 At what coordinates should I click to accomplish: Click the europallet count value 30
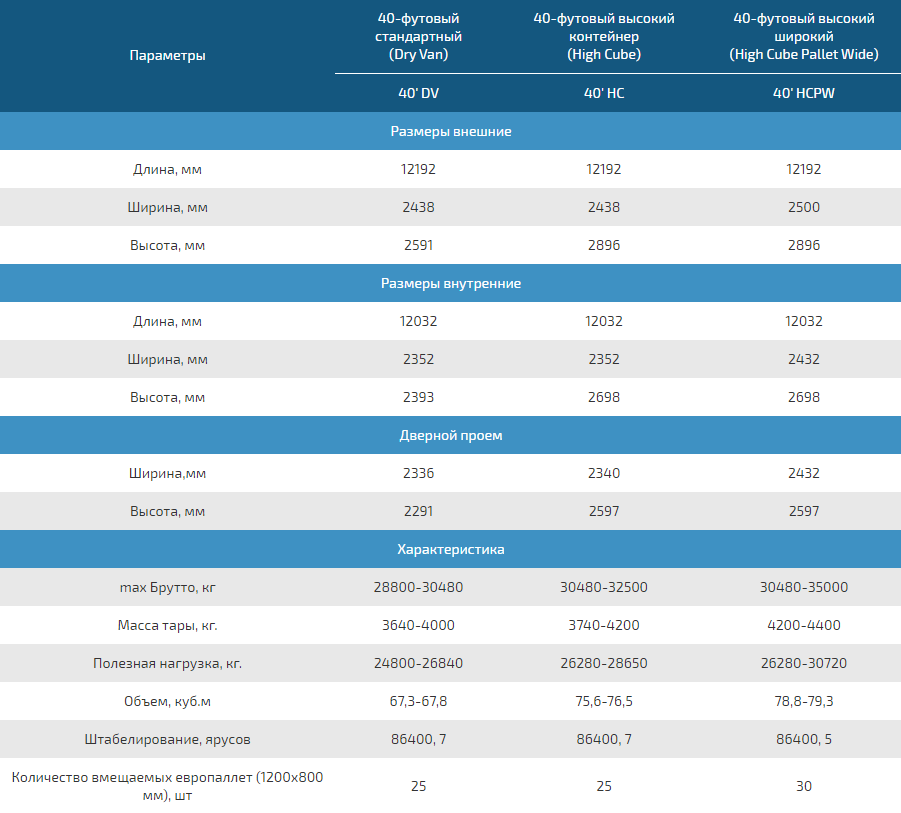(x=804, y=786)
